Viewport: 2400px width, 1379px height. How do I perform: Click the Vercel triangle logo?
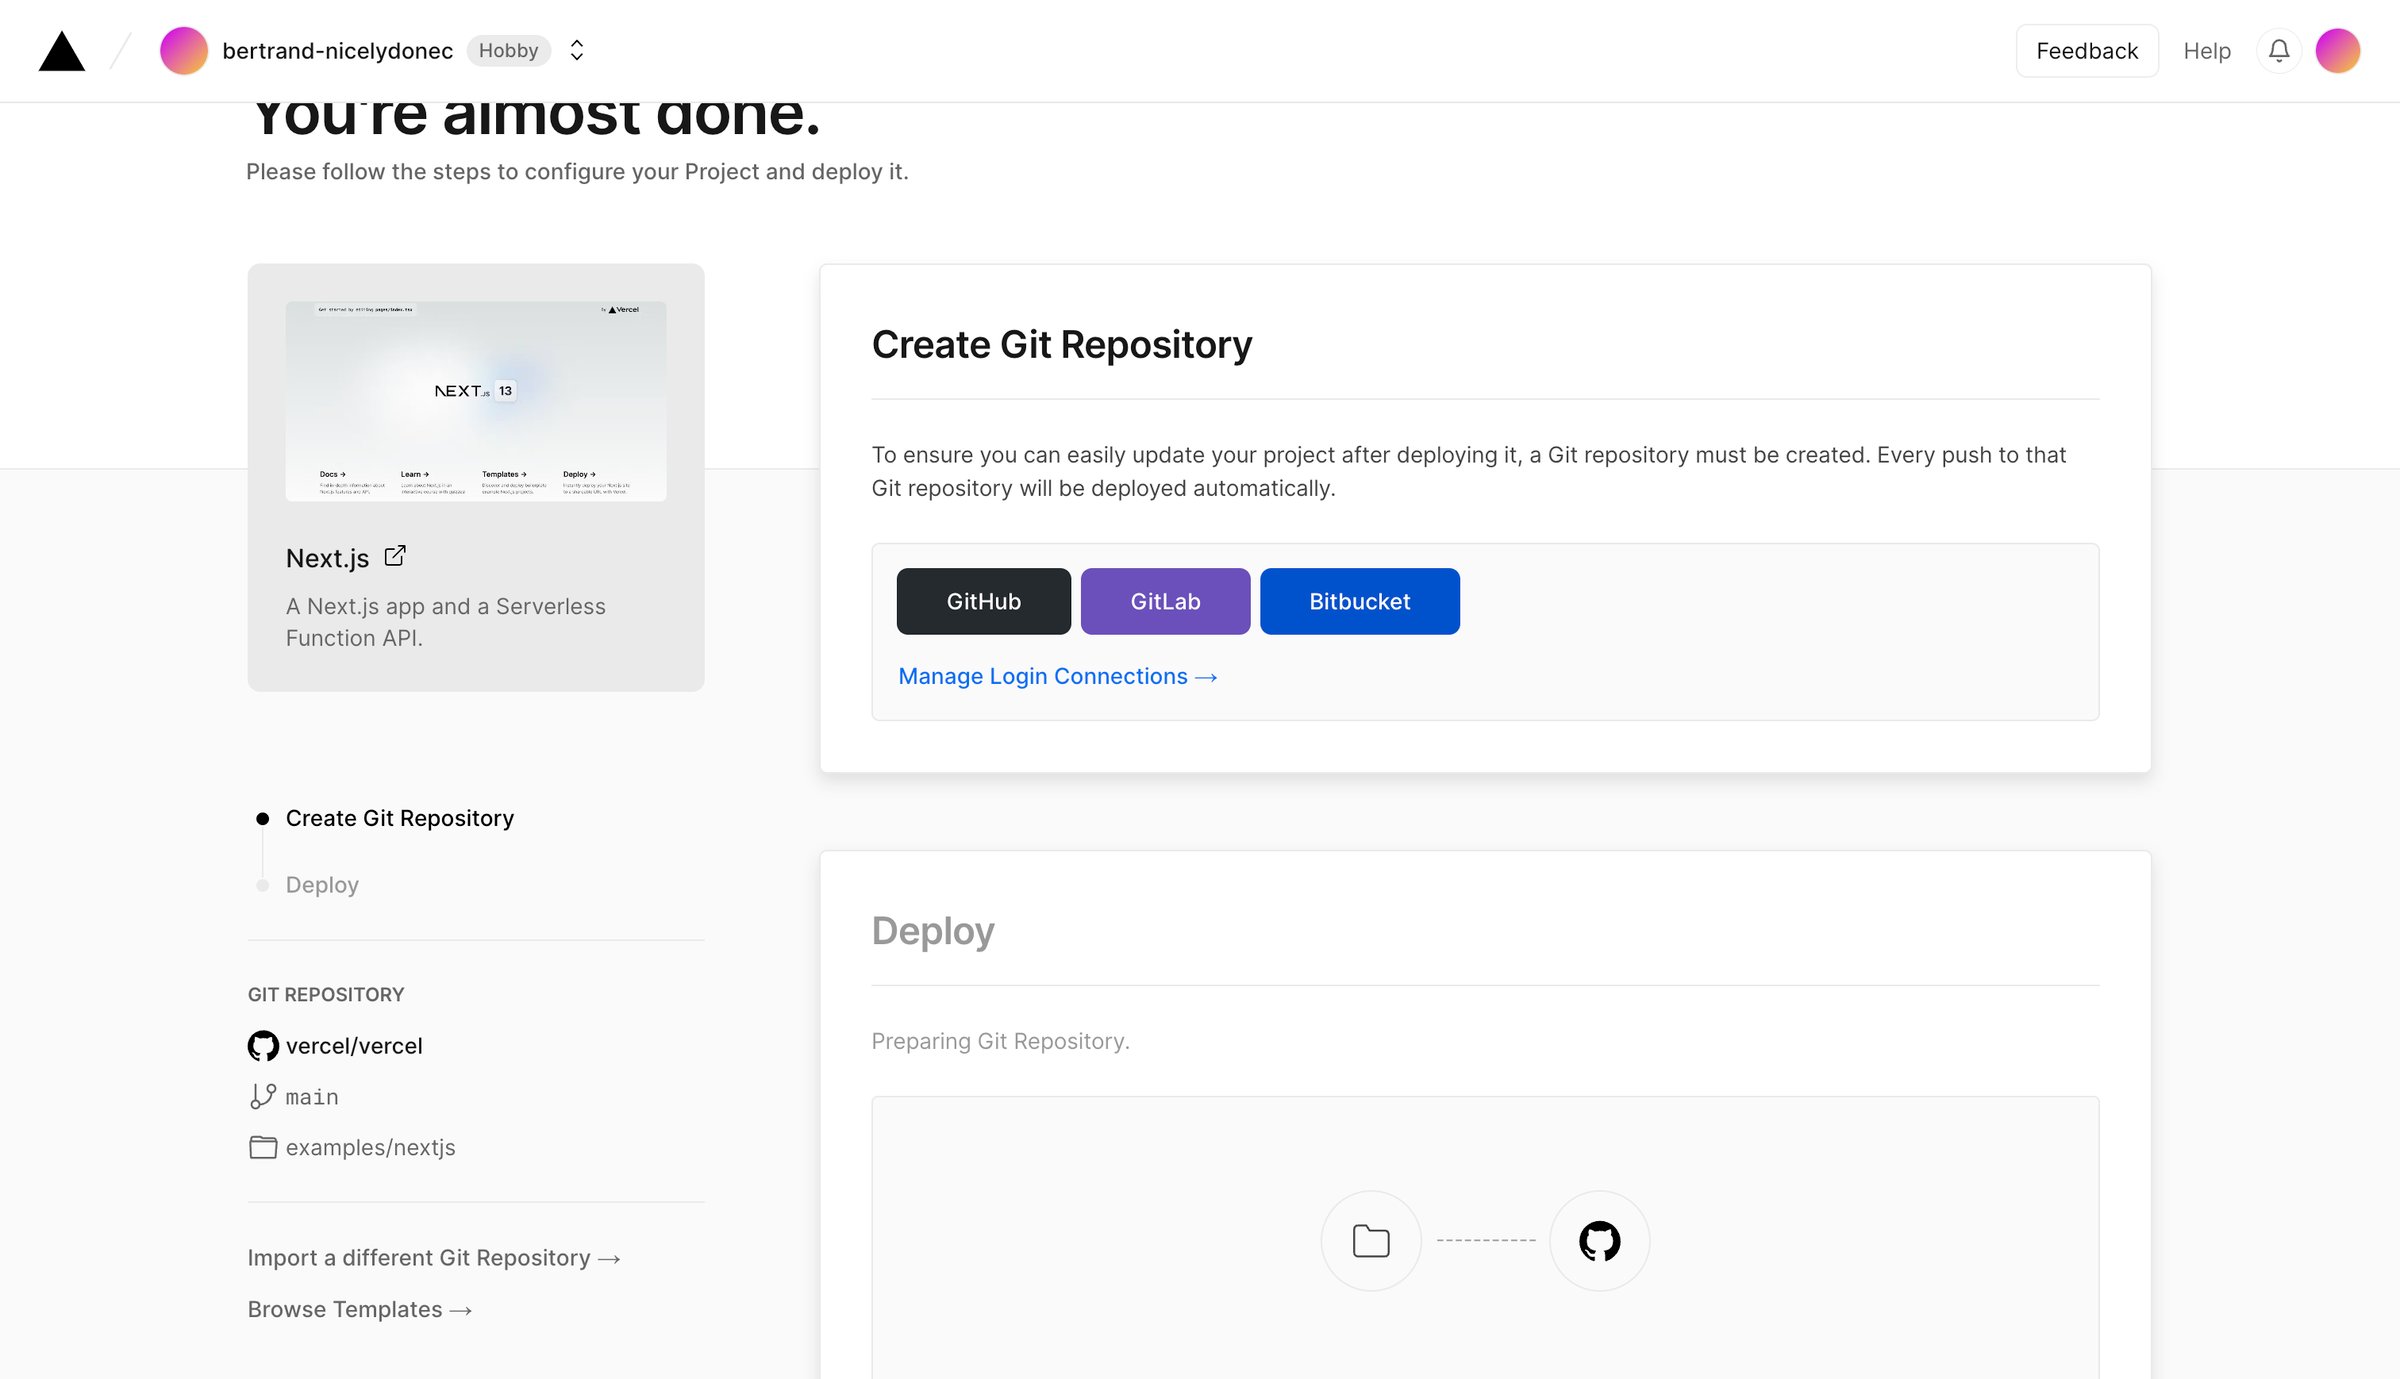click(x=62, y=51)
